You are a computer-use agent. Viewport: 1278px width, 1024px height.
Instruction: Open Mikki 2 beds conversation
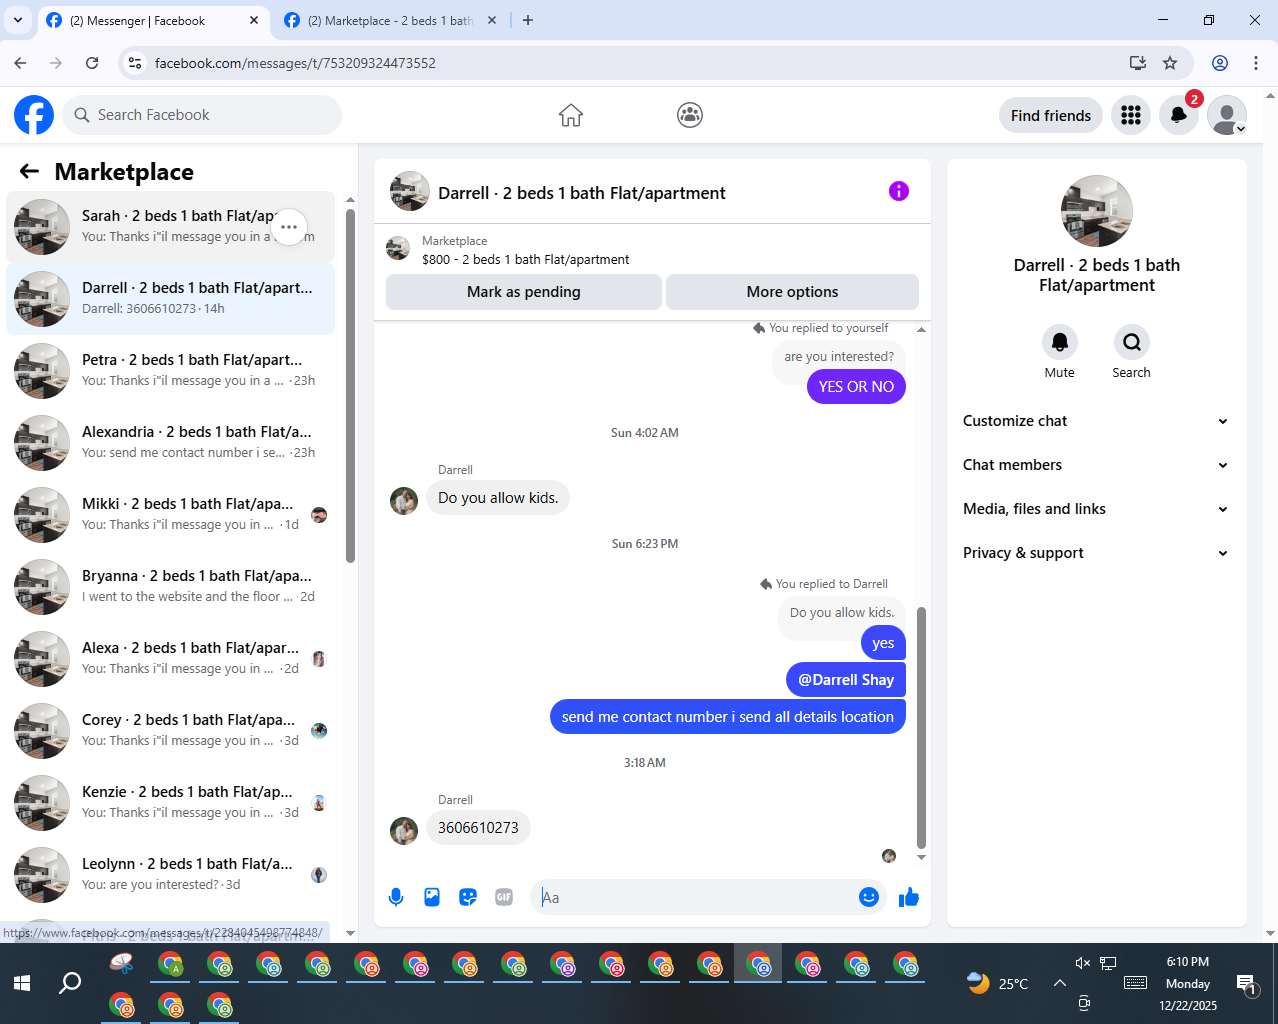170,515
